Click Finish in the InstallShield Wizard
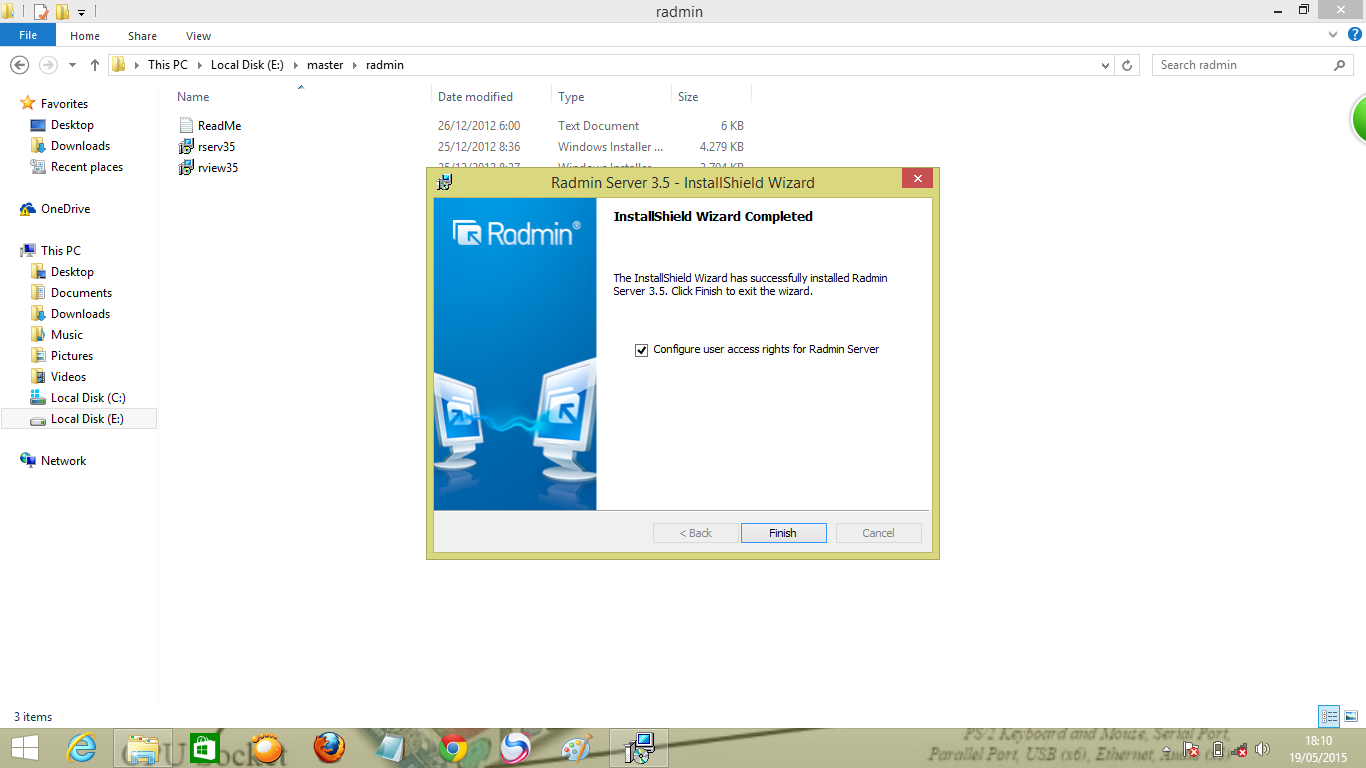 [783, 533]
